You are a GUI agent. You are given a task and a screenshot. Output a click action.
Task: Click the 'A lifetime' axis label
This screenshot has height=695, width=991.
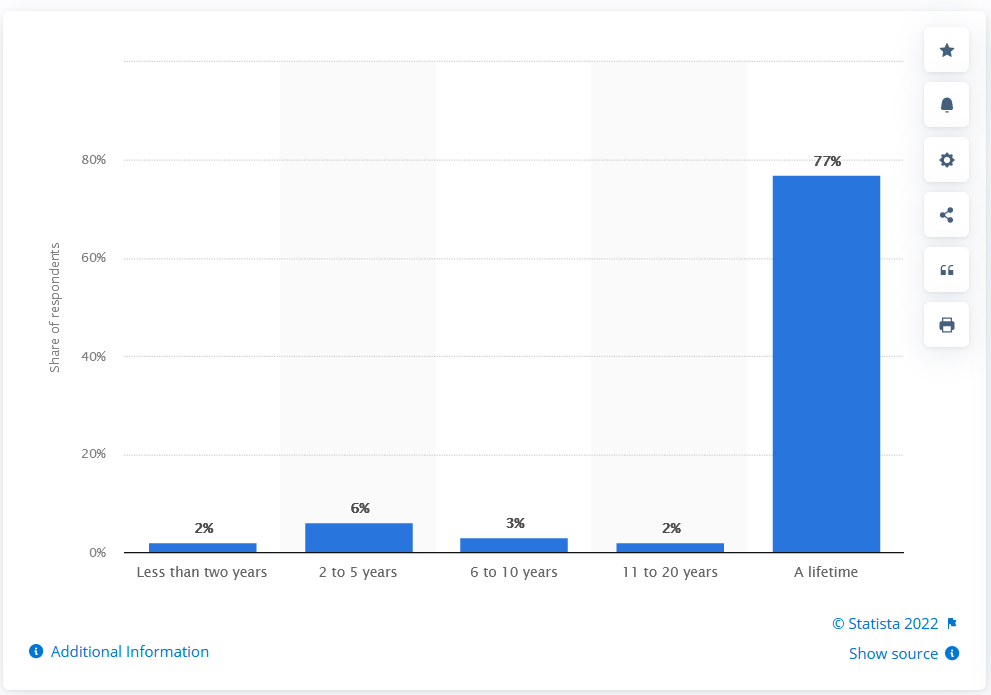(x=826, y=572)
